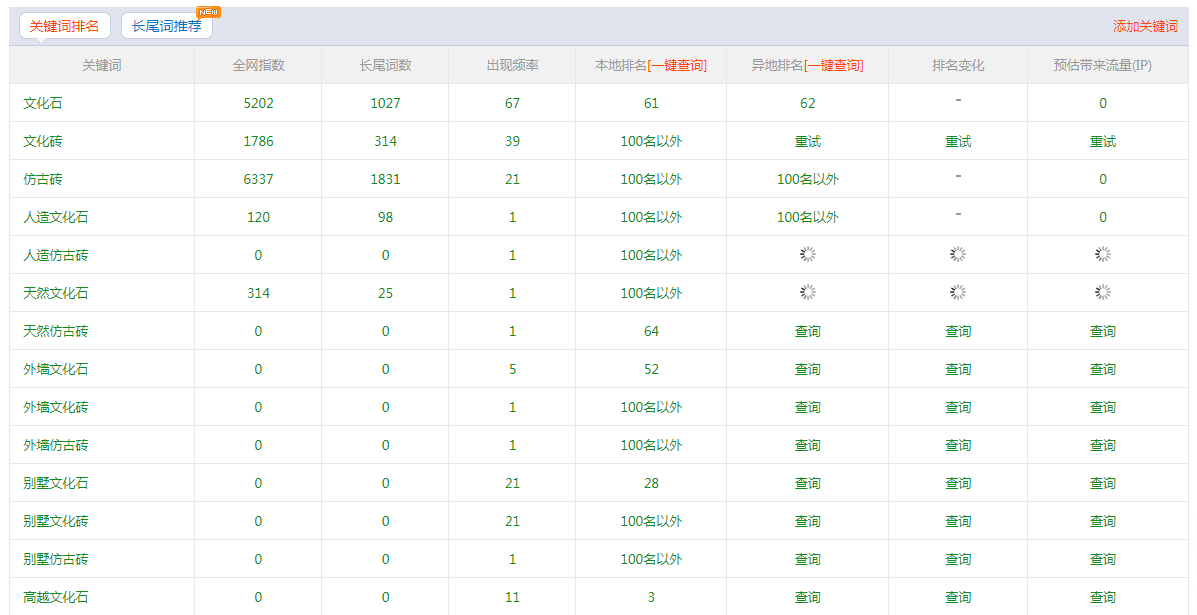
Task: Click 重试 in 文化砖 row 预估带来流量 column
Action: (x=1102, y=141)
